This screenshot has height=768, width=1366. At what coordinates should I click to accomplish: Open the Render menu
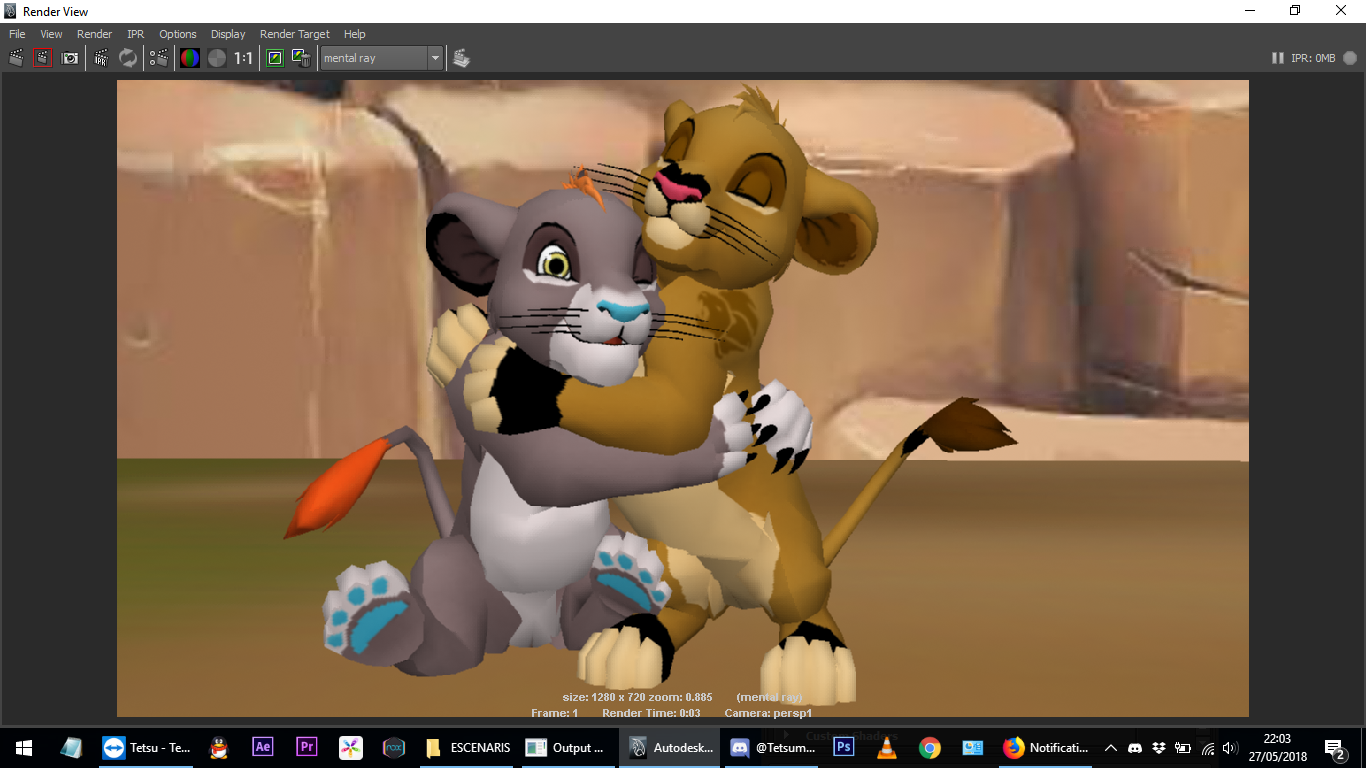(x=94, y=34)
